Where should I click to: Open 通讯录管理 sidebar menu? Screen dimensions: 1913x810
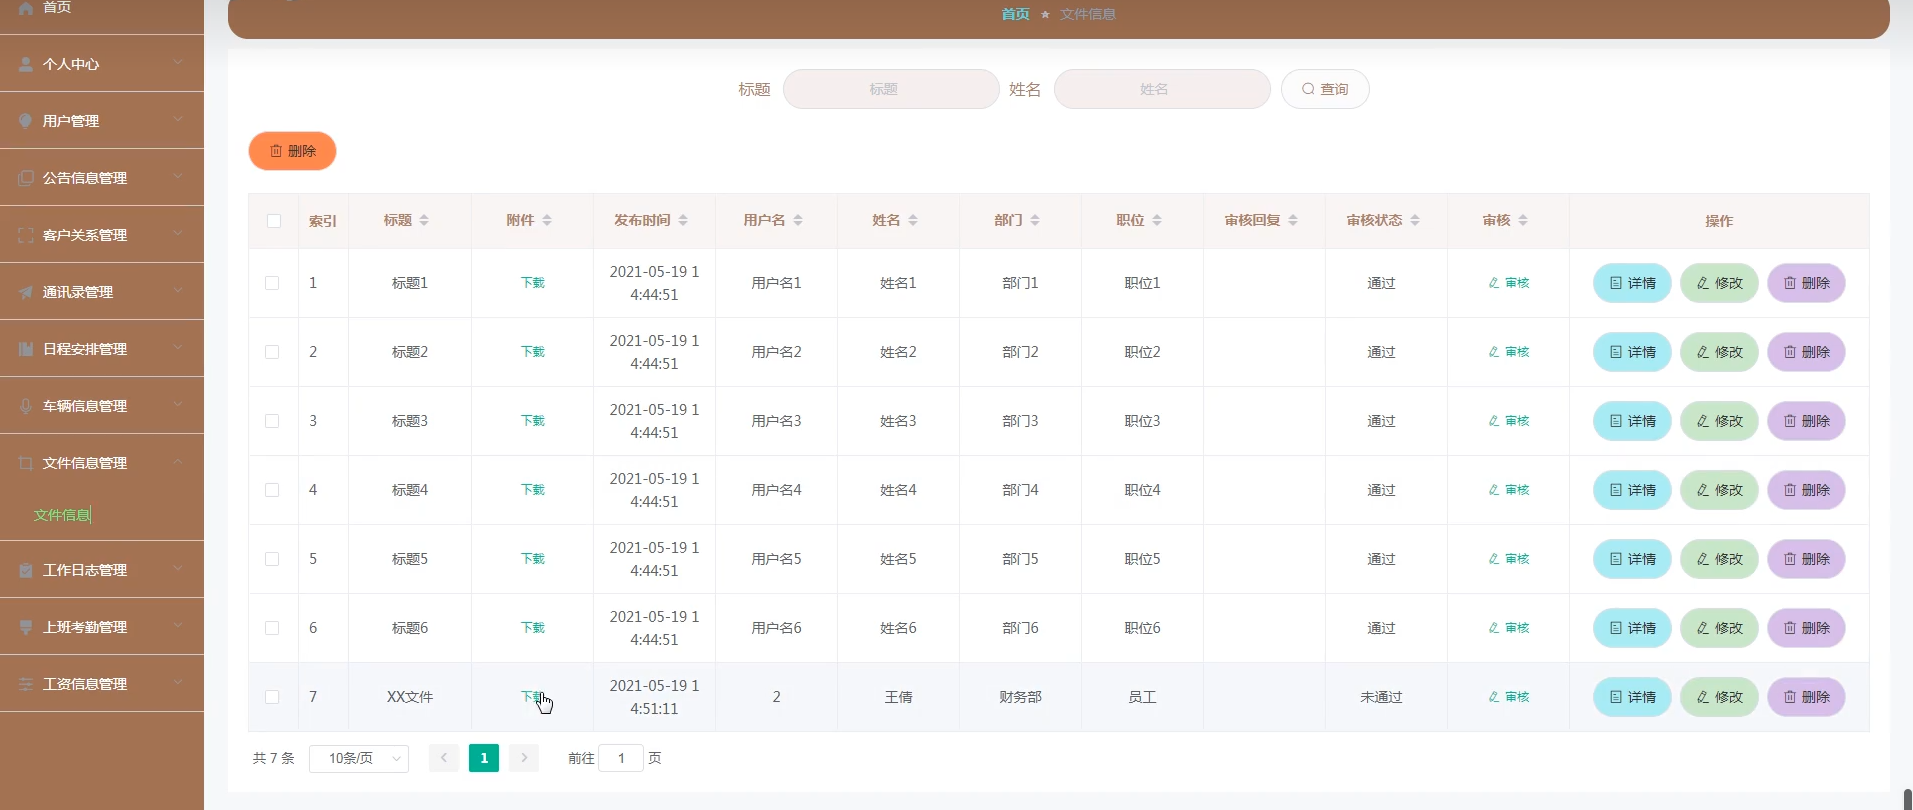pos(101,292)
